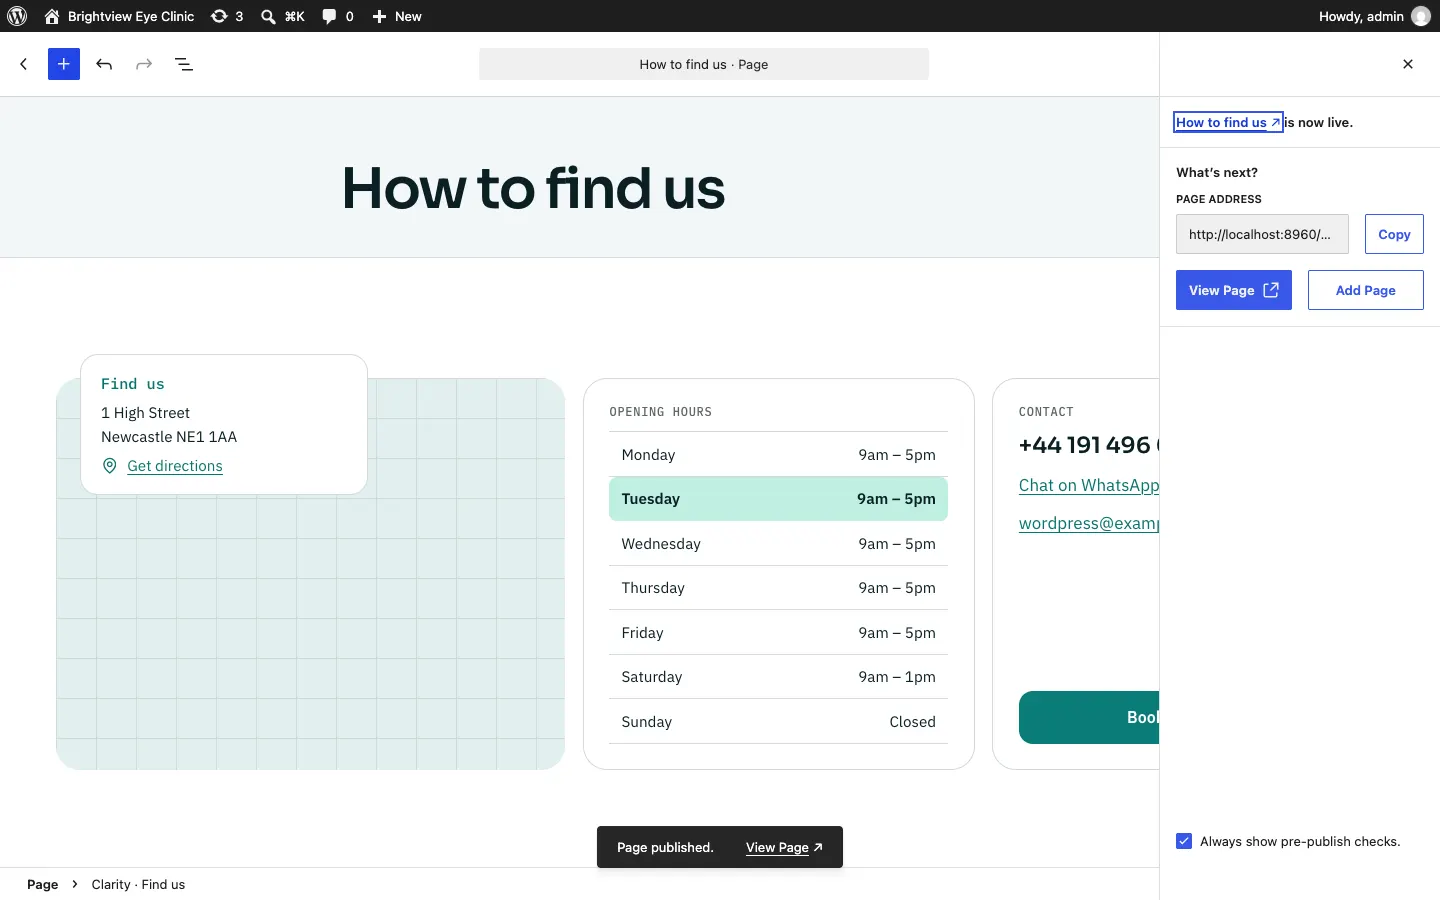The width and height of the screenshot is (1440, 900).
Task: Click the Add Page button
Action: click(x=1366, y=290)
